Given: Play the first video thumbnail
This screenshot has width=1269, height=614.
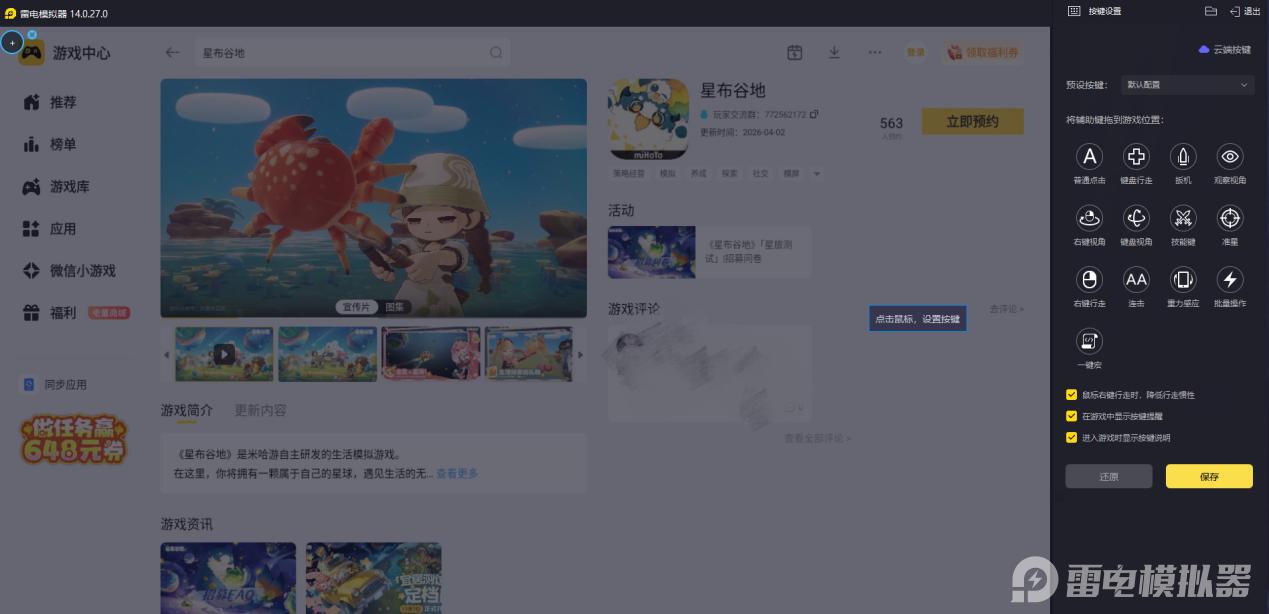Looking at the screenshot, I should (x=224, y=354).
